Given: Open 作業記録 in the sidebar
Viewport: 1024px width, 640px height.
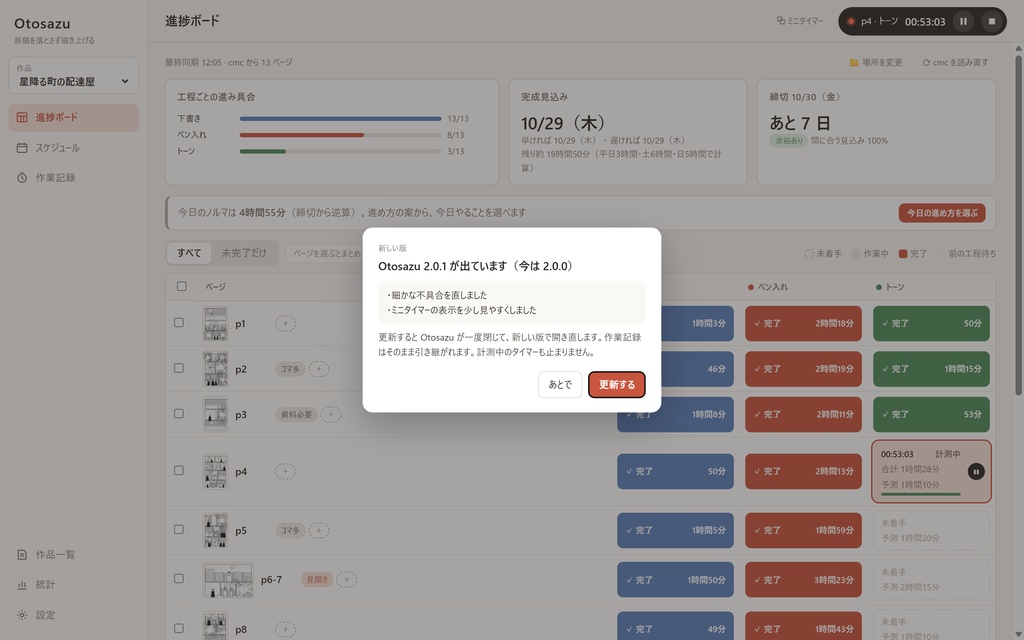Looking at the screenshot, I should point(73,178).
